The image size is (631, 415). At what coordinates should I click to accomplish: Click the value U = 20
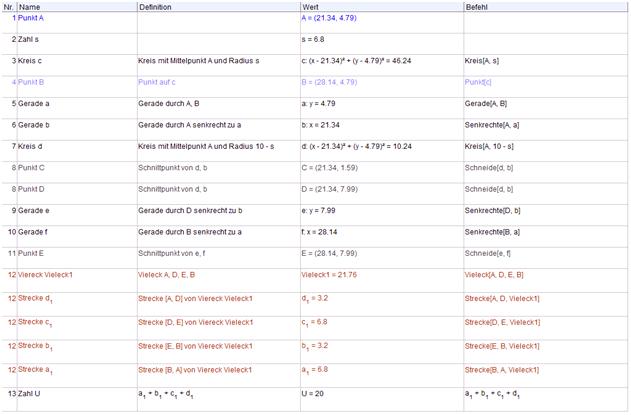pyautogui.click(x=314, y=396)
